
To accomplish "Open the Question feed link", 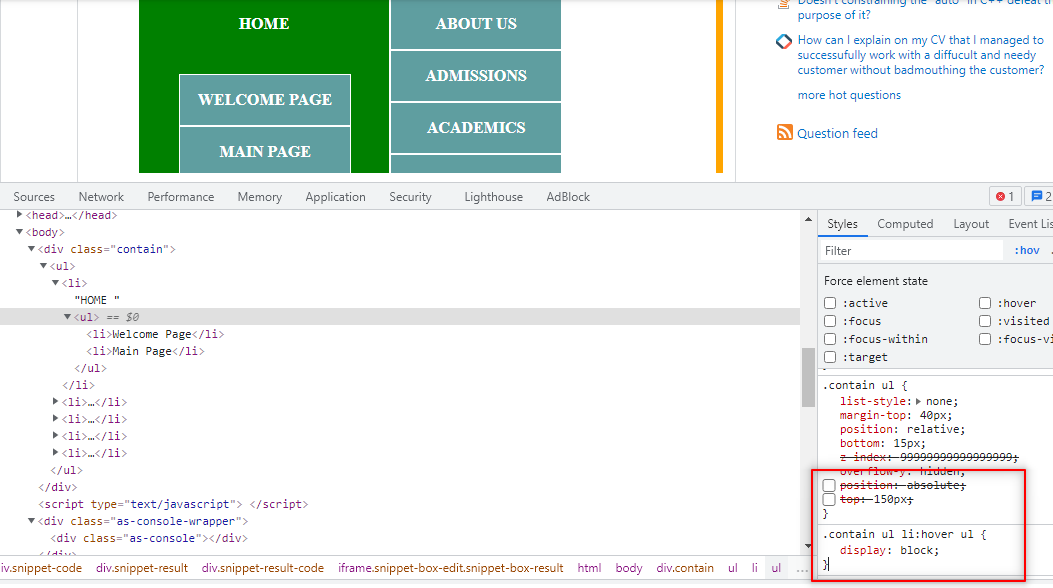I will tap(837, 134).
